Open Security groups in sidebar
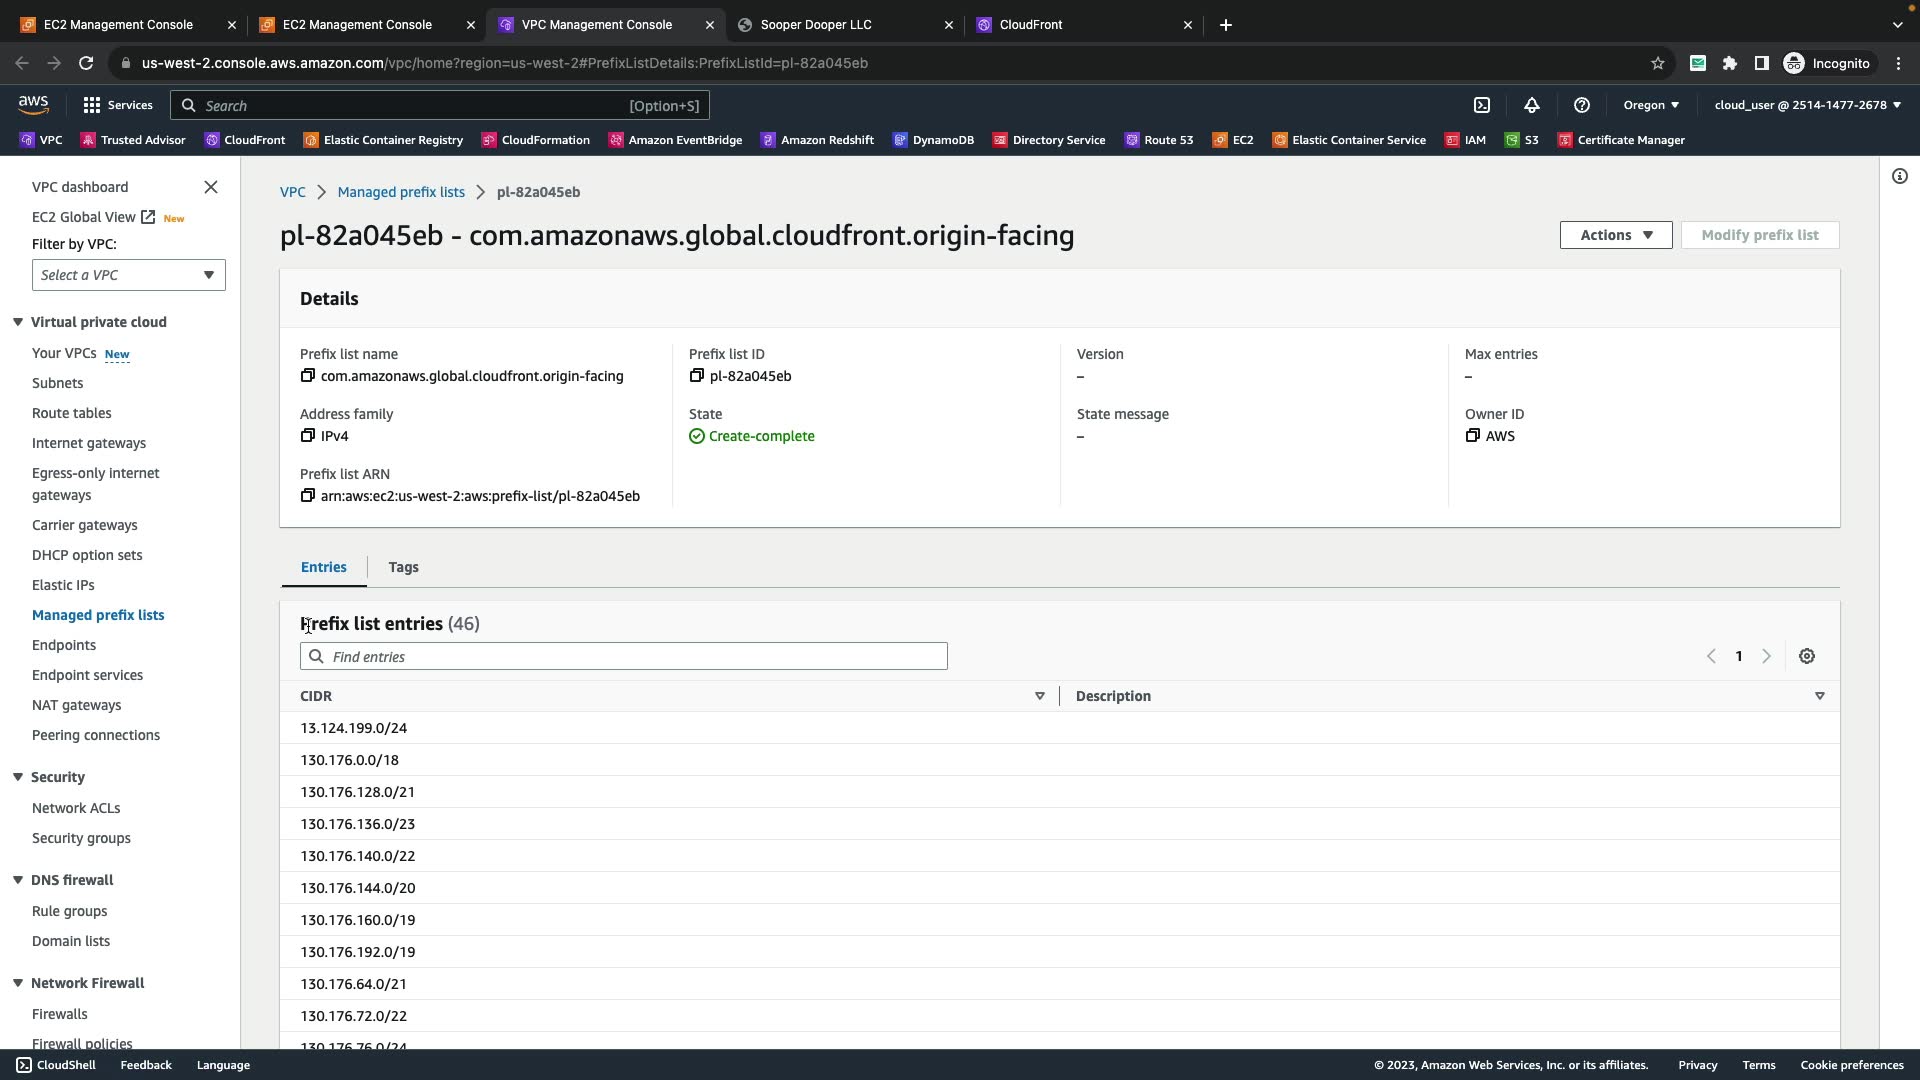The height and width of the screenshot is (1080, 1920). coord(81,838)
